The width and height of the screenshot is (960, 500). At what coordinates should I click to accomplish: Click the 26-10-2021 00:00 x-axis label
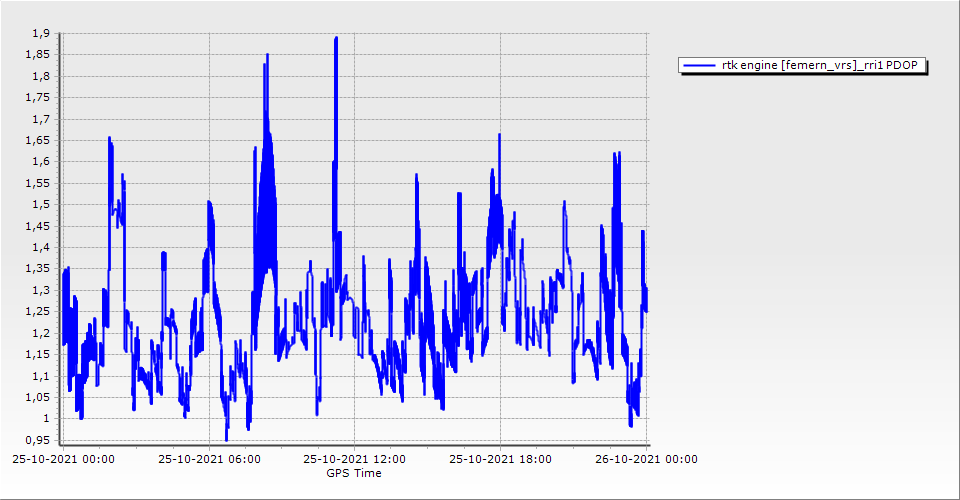(646, 459)
